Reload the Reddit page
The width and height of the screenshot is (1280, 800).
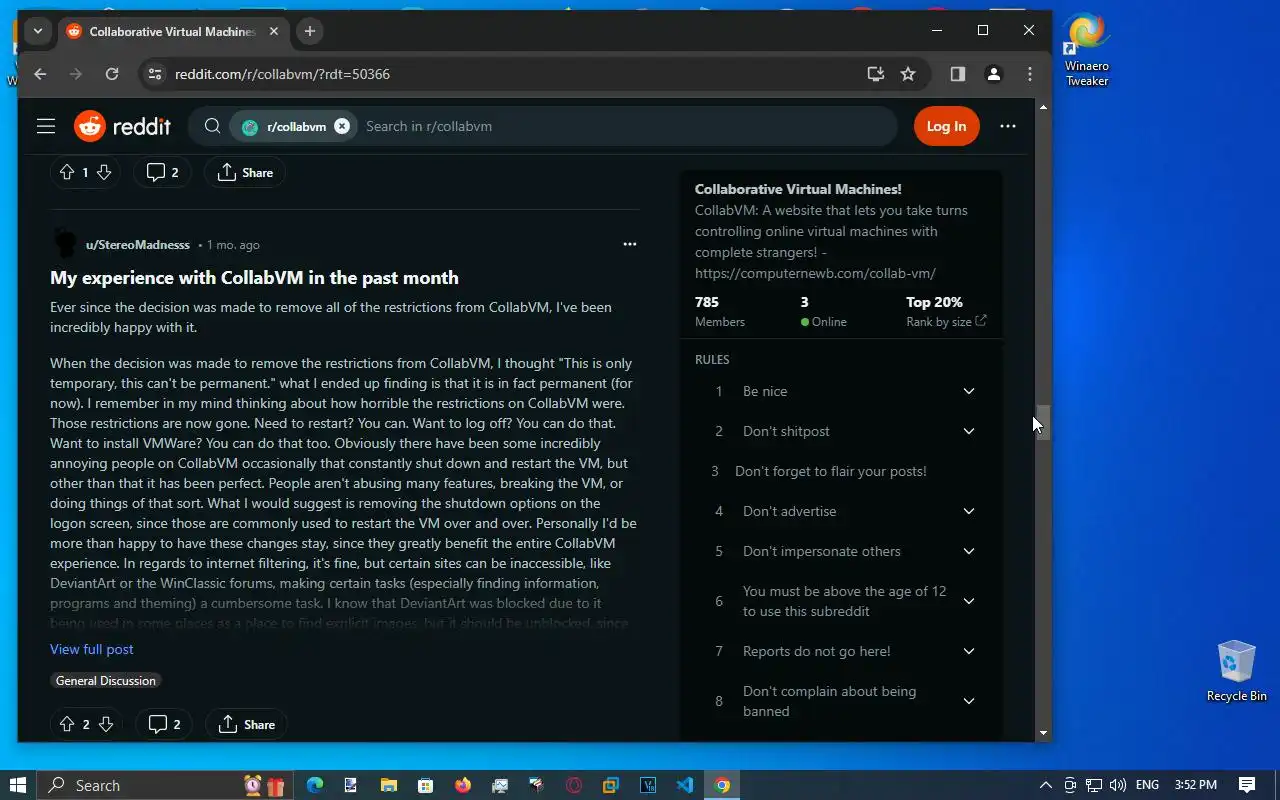[112, 74]
